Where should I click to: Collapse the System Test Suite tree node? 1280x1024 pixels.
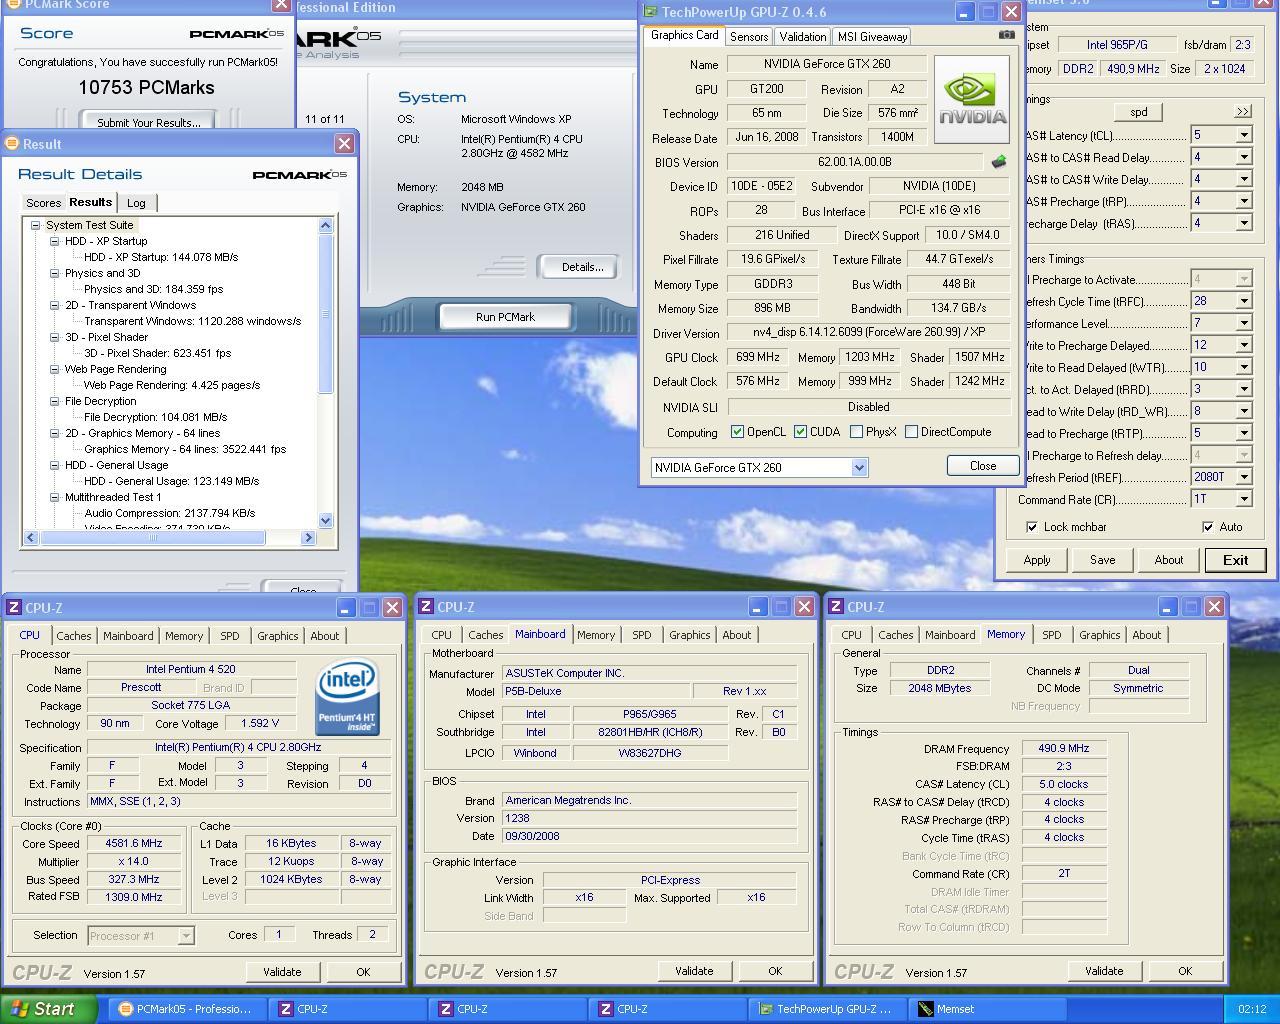pyautogui.click(x=35, y=225)
